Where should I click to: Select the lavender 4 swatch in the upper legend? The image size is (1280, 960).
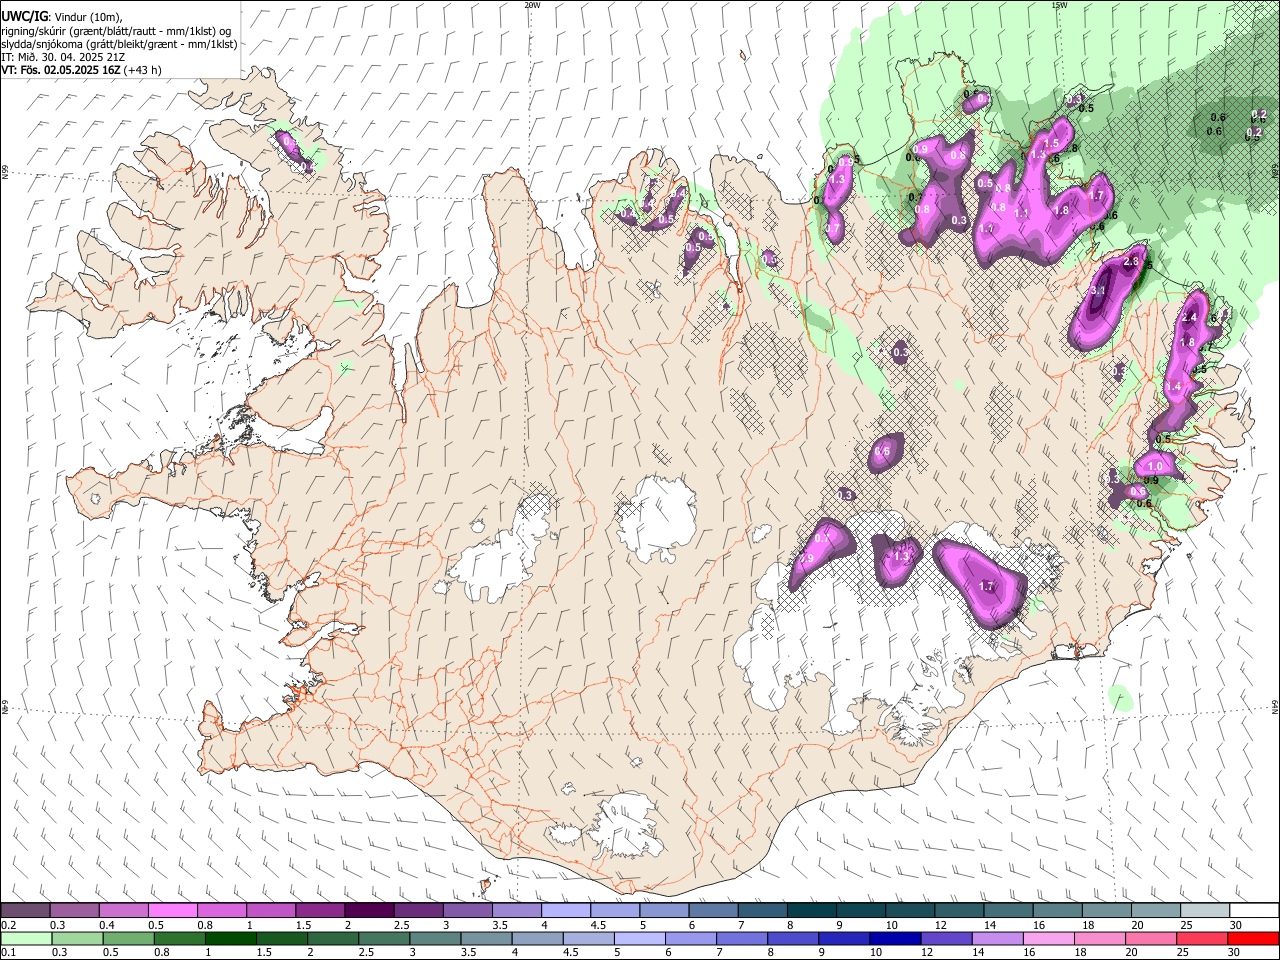coord(565,910)
